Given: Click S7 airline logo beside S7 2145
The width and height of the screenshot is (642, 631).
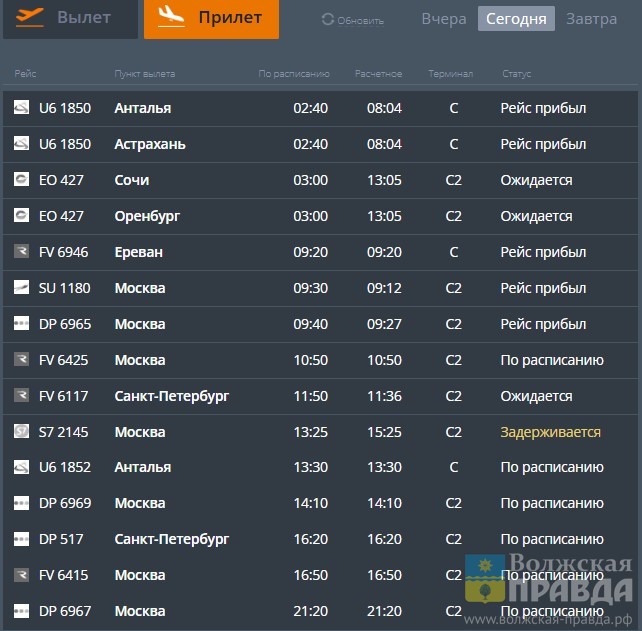Looking at the screenshot, I should click(21, 432).
